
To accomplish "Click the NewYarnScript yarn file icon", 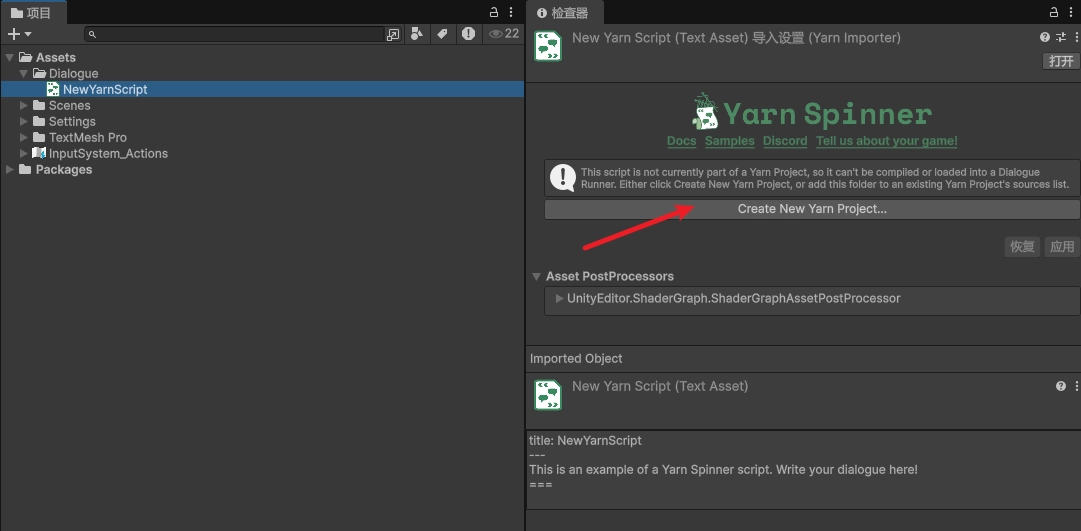I will tap(52, 89).
